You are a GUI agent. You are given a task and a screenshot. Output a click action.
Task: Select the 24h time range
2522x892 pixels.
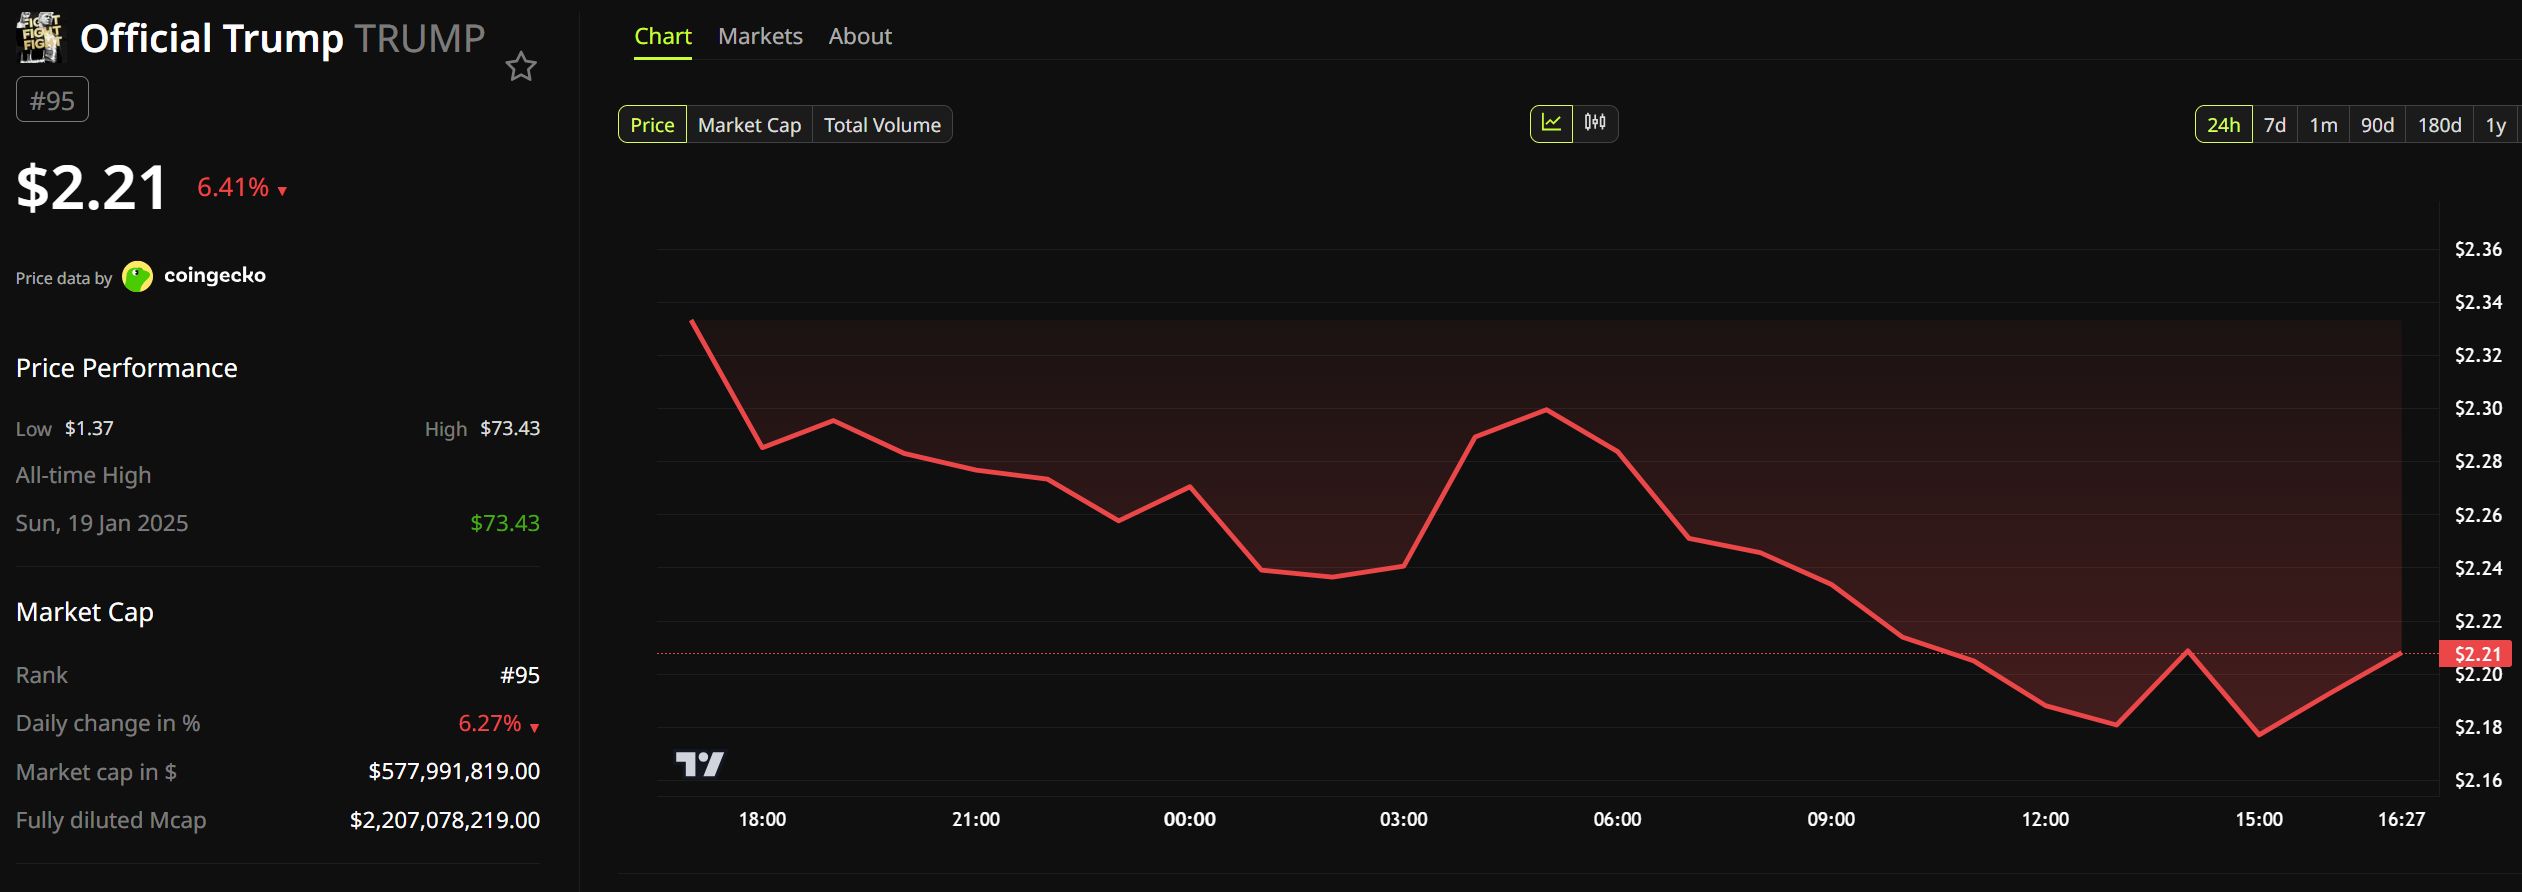[x=2223, y=125]
